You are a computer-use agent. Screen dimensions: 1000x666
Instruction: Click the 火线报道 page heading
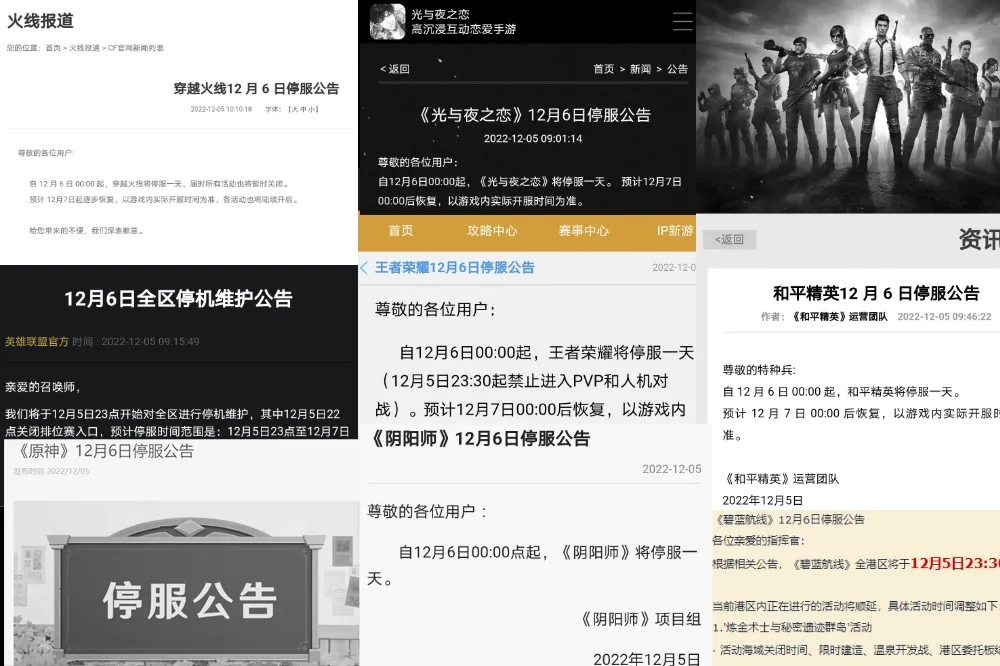click(40, 21)
